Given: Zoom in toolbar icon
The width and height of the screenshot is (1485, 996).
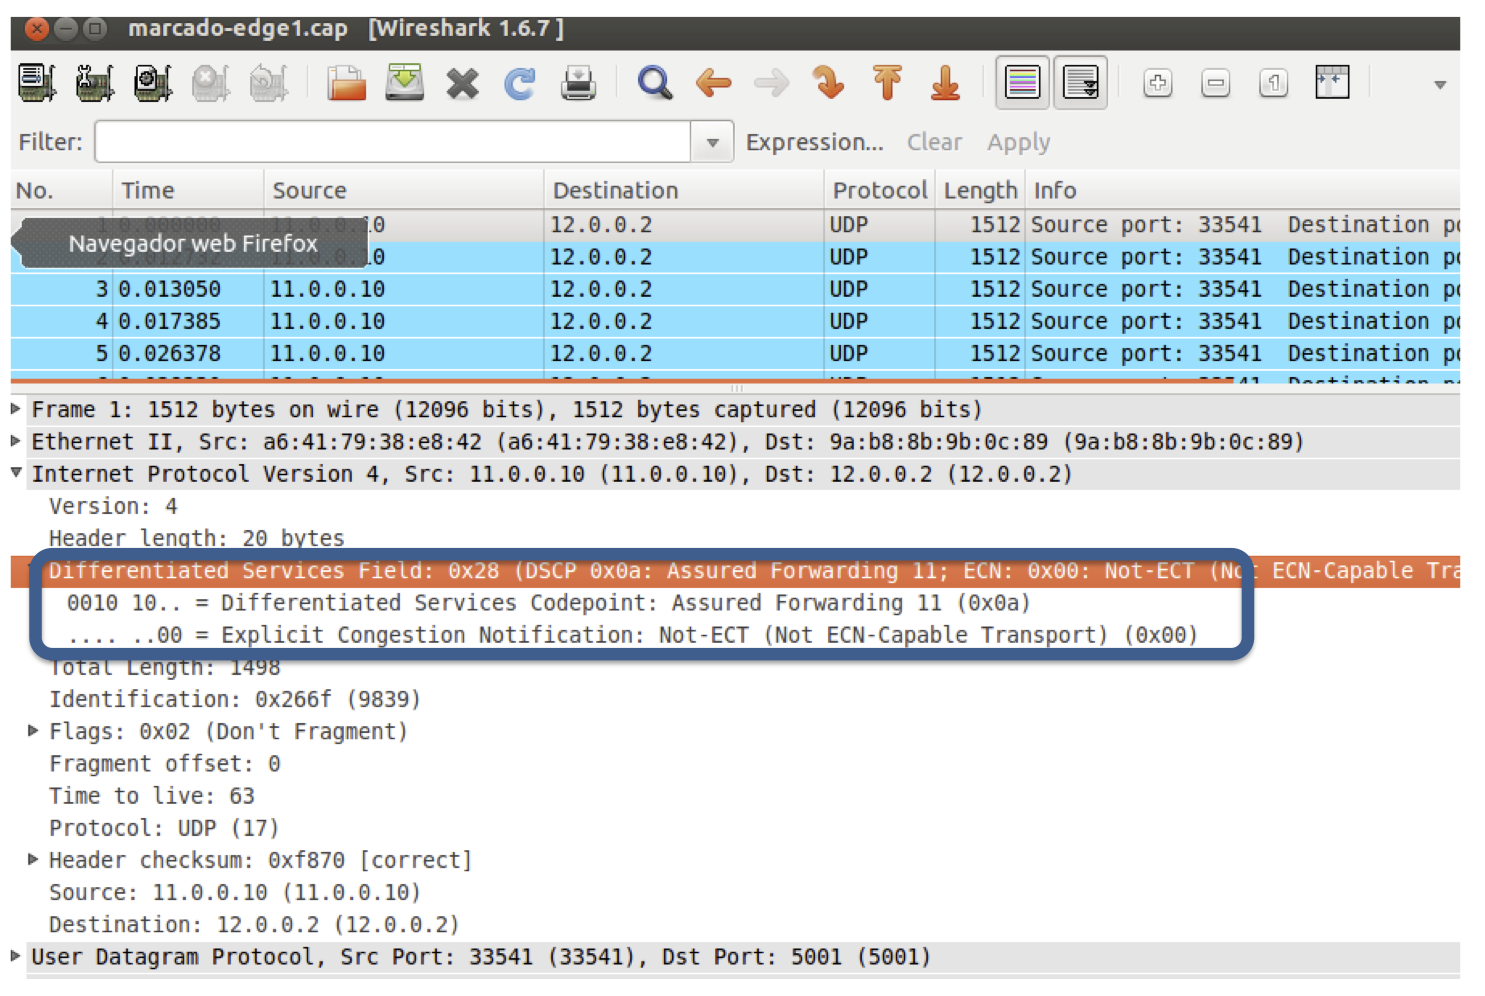Looking at the screenshot, I should tap(1158, 83).
